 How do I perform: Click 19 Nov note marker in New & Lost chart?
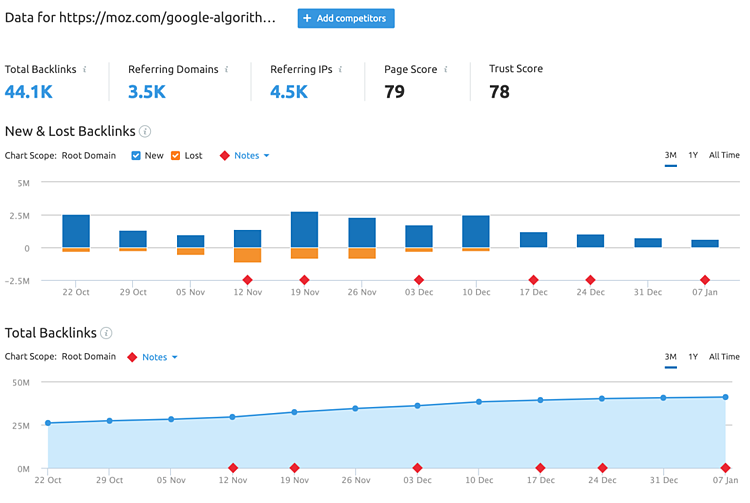click(304, 280)
